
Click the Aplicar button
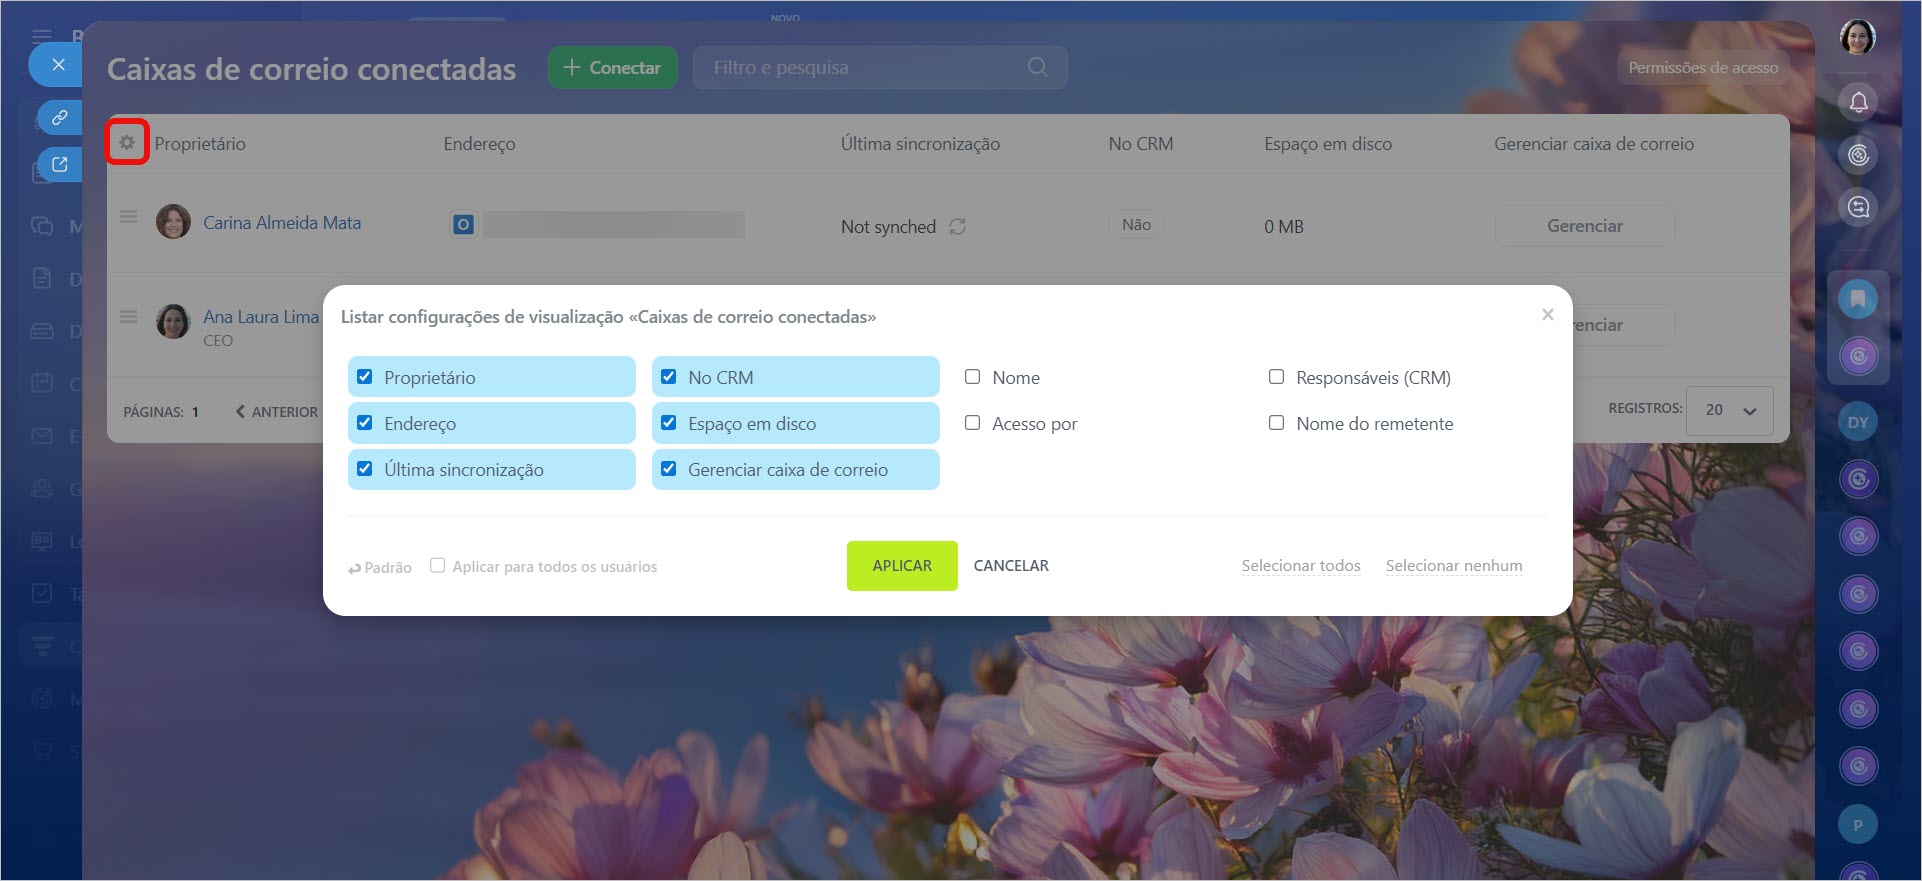[x=901, y=566]
